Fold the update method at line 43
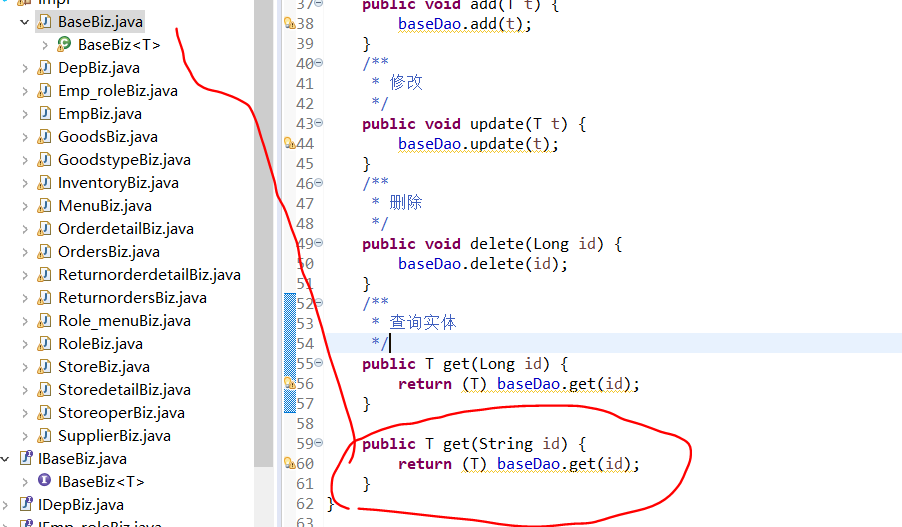Image resolution: width=902 pixels, height=527 pixels. coord(319,123)
